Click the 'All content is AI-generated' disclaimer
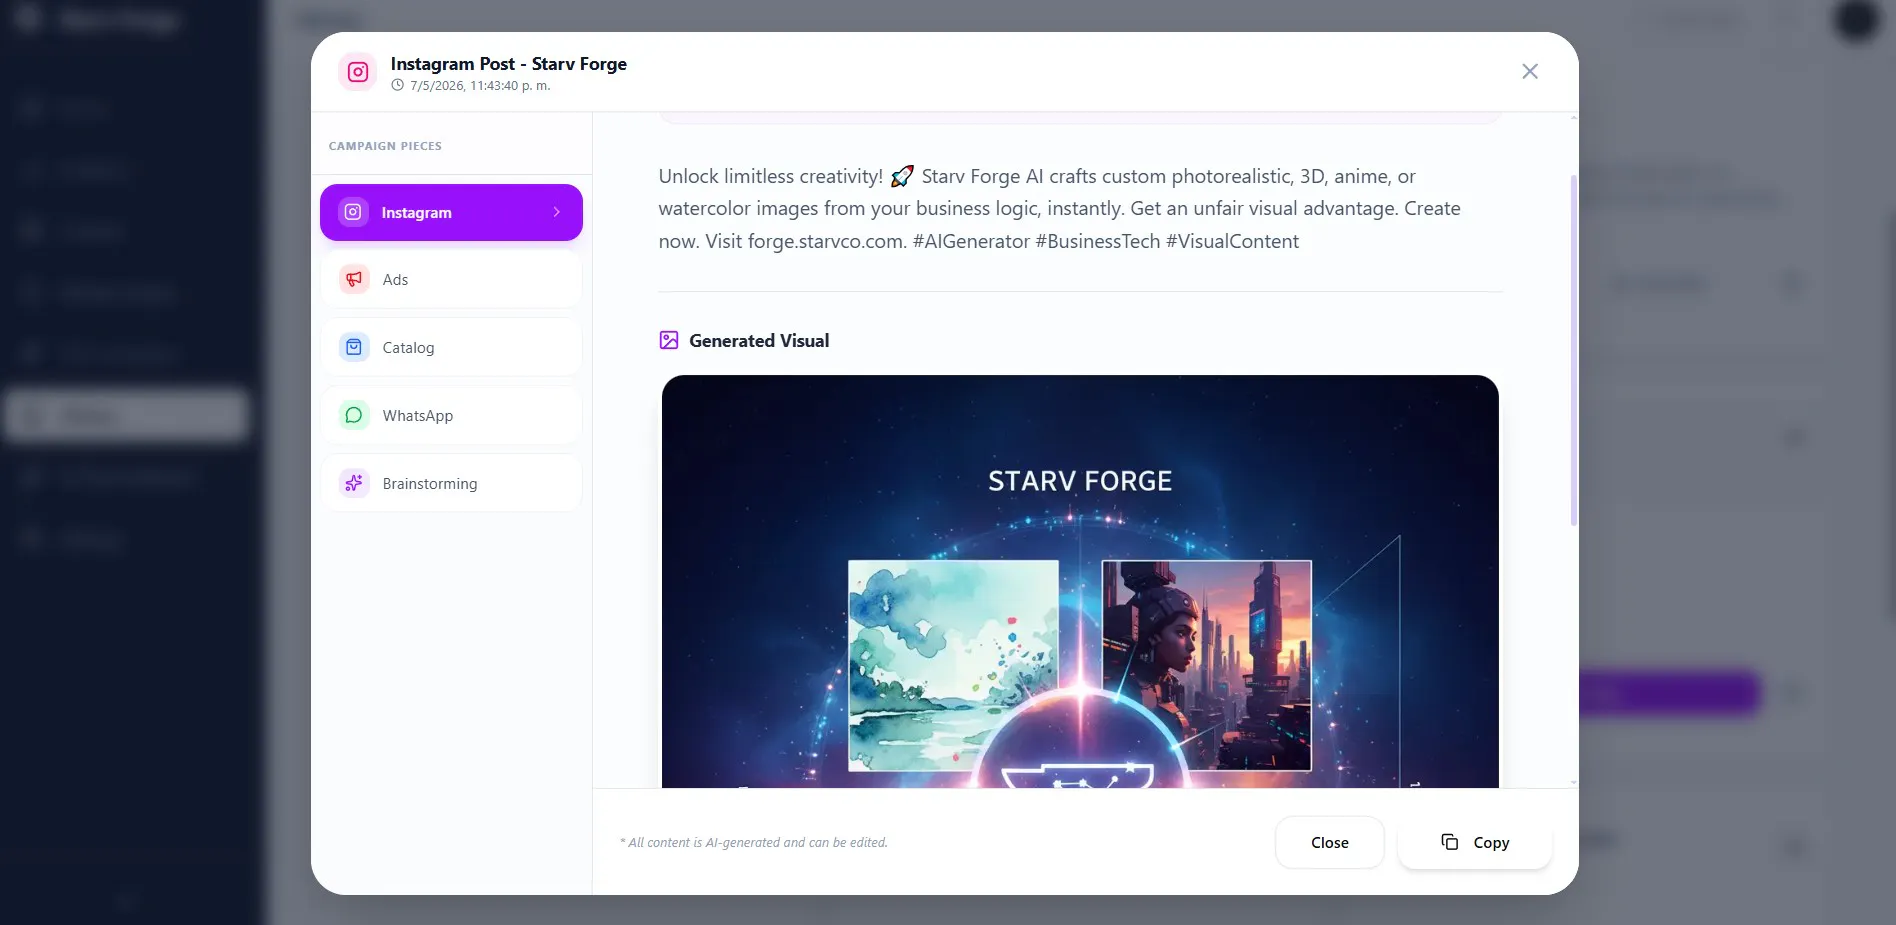The width and height of the screenshot is (1896, 925). point(754,843)
